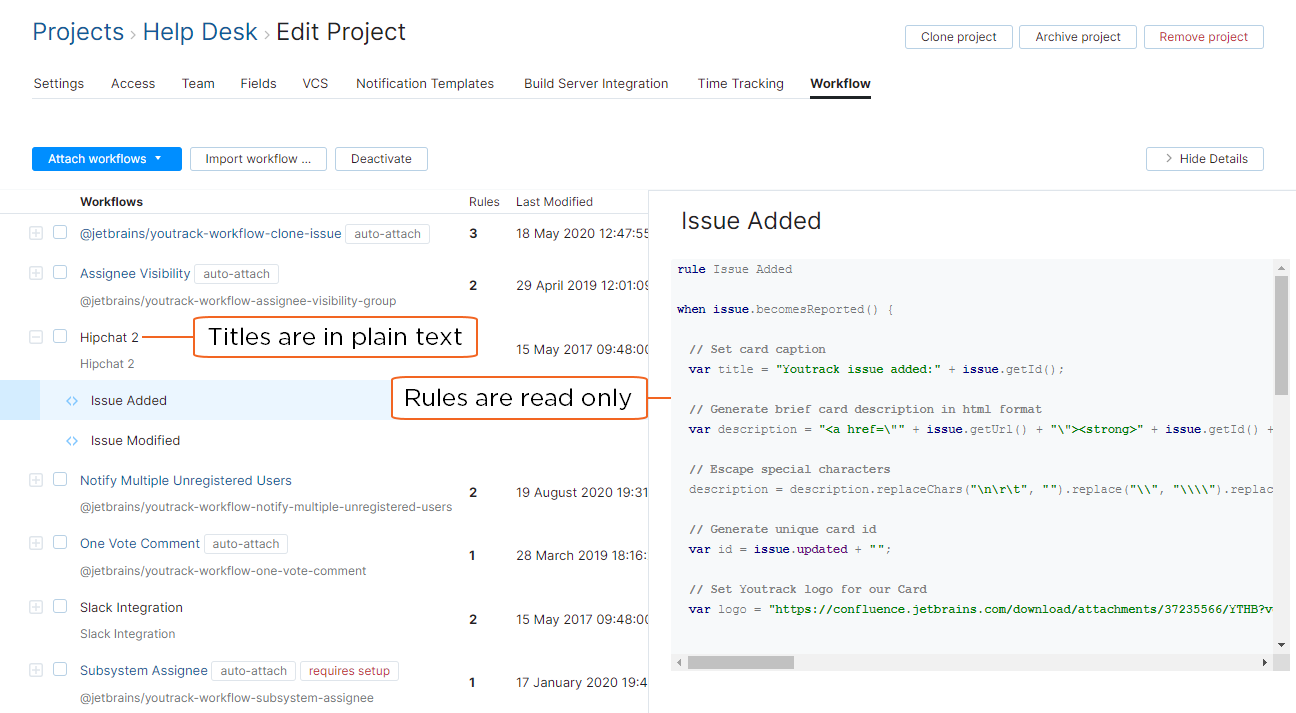1296x713 pixels.
Task: Select the checkbox for Slack Integration
Action: [60, 606]
